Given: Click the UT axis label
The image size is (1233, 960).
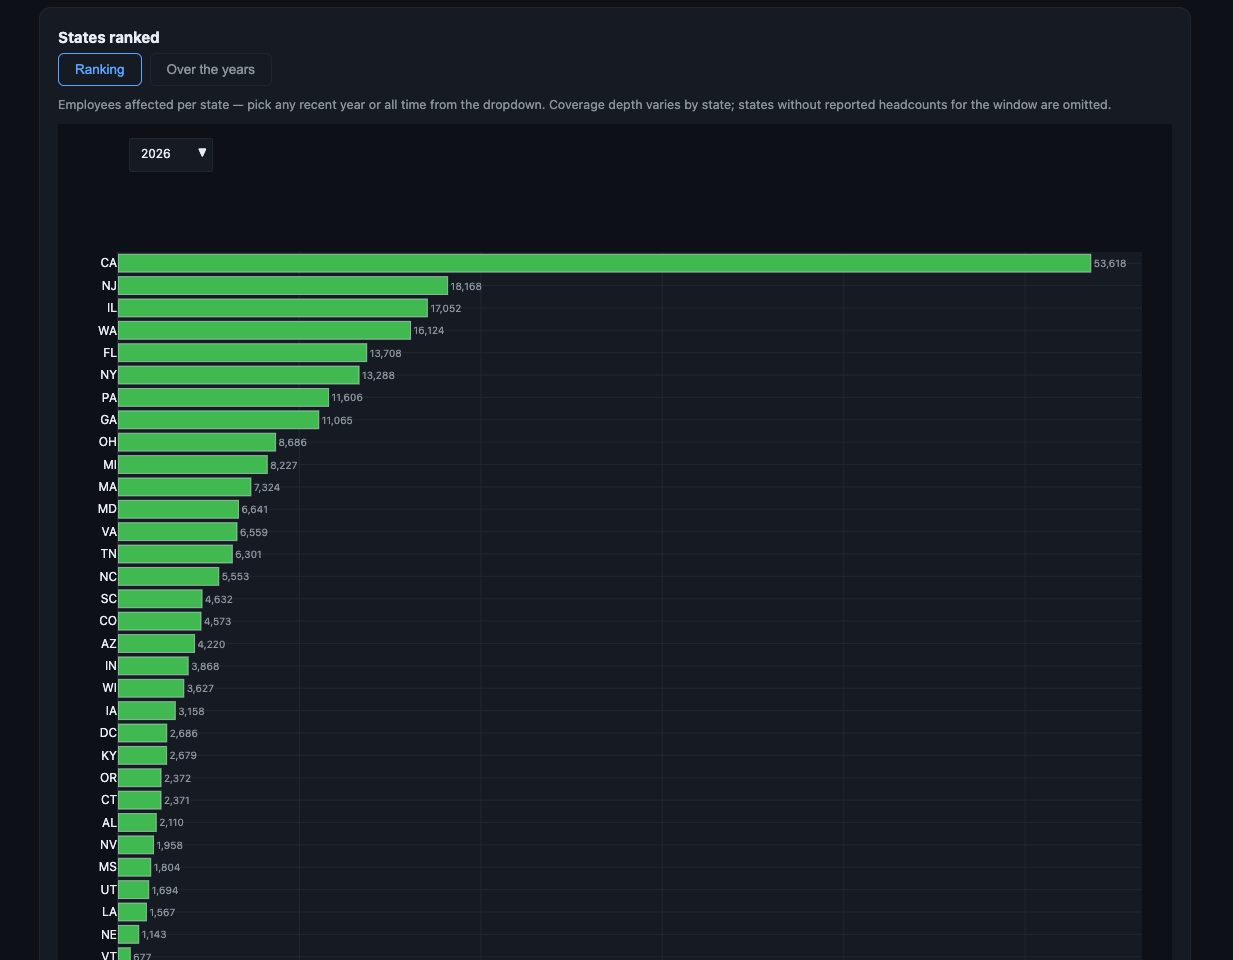Looking at the screenshot, I should [x=108, y=890].
